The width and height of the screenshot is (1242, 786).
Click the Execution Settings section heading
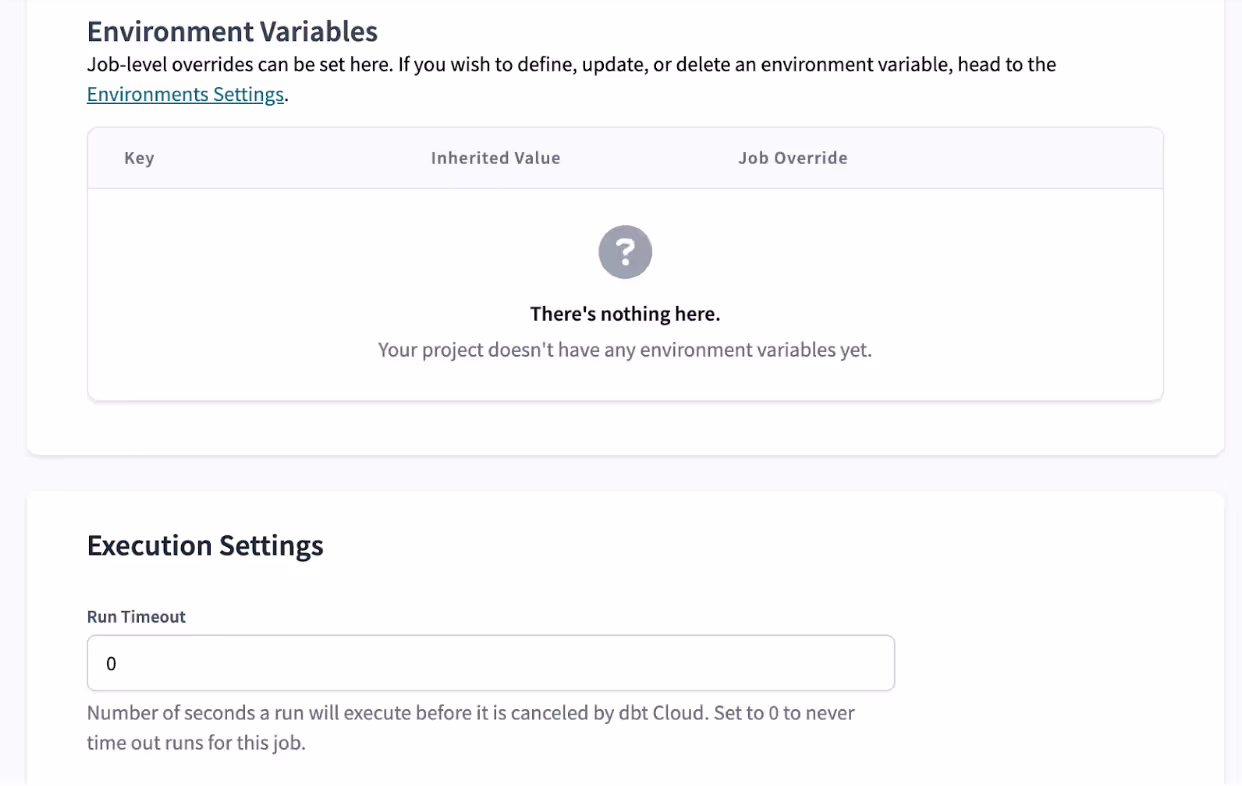(205, 545)
